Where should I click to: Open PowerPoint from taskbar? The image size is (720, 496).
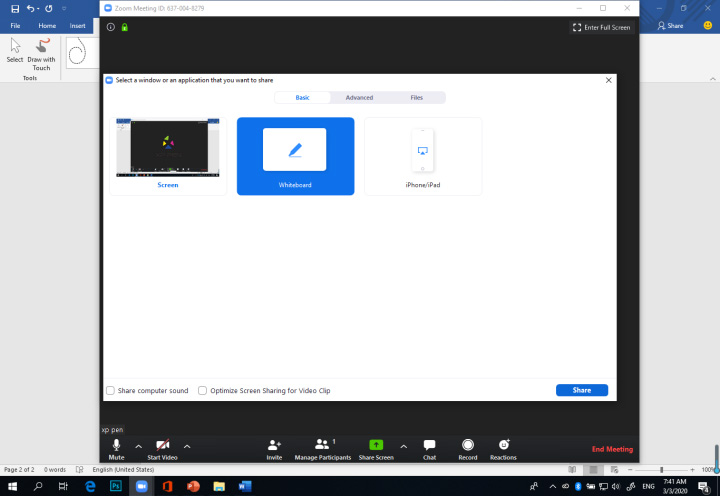[x=193, y=486]
